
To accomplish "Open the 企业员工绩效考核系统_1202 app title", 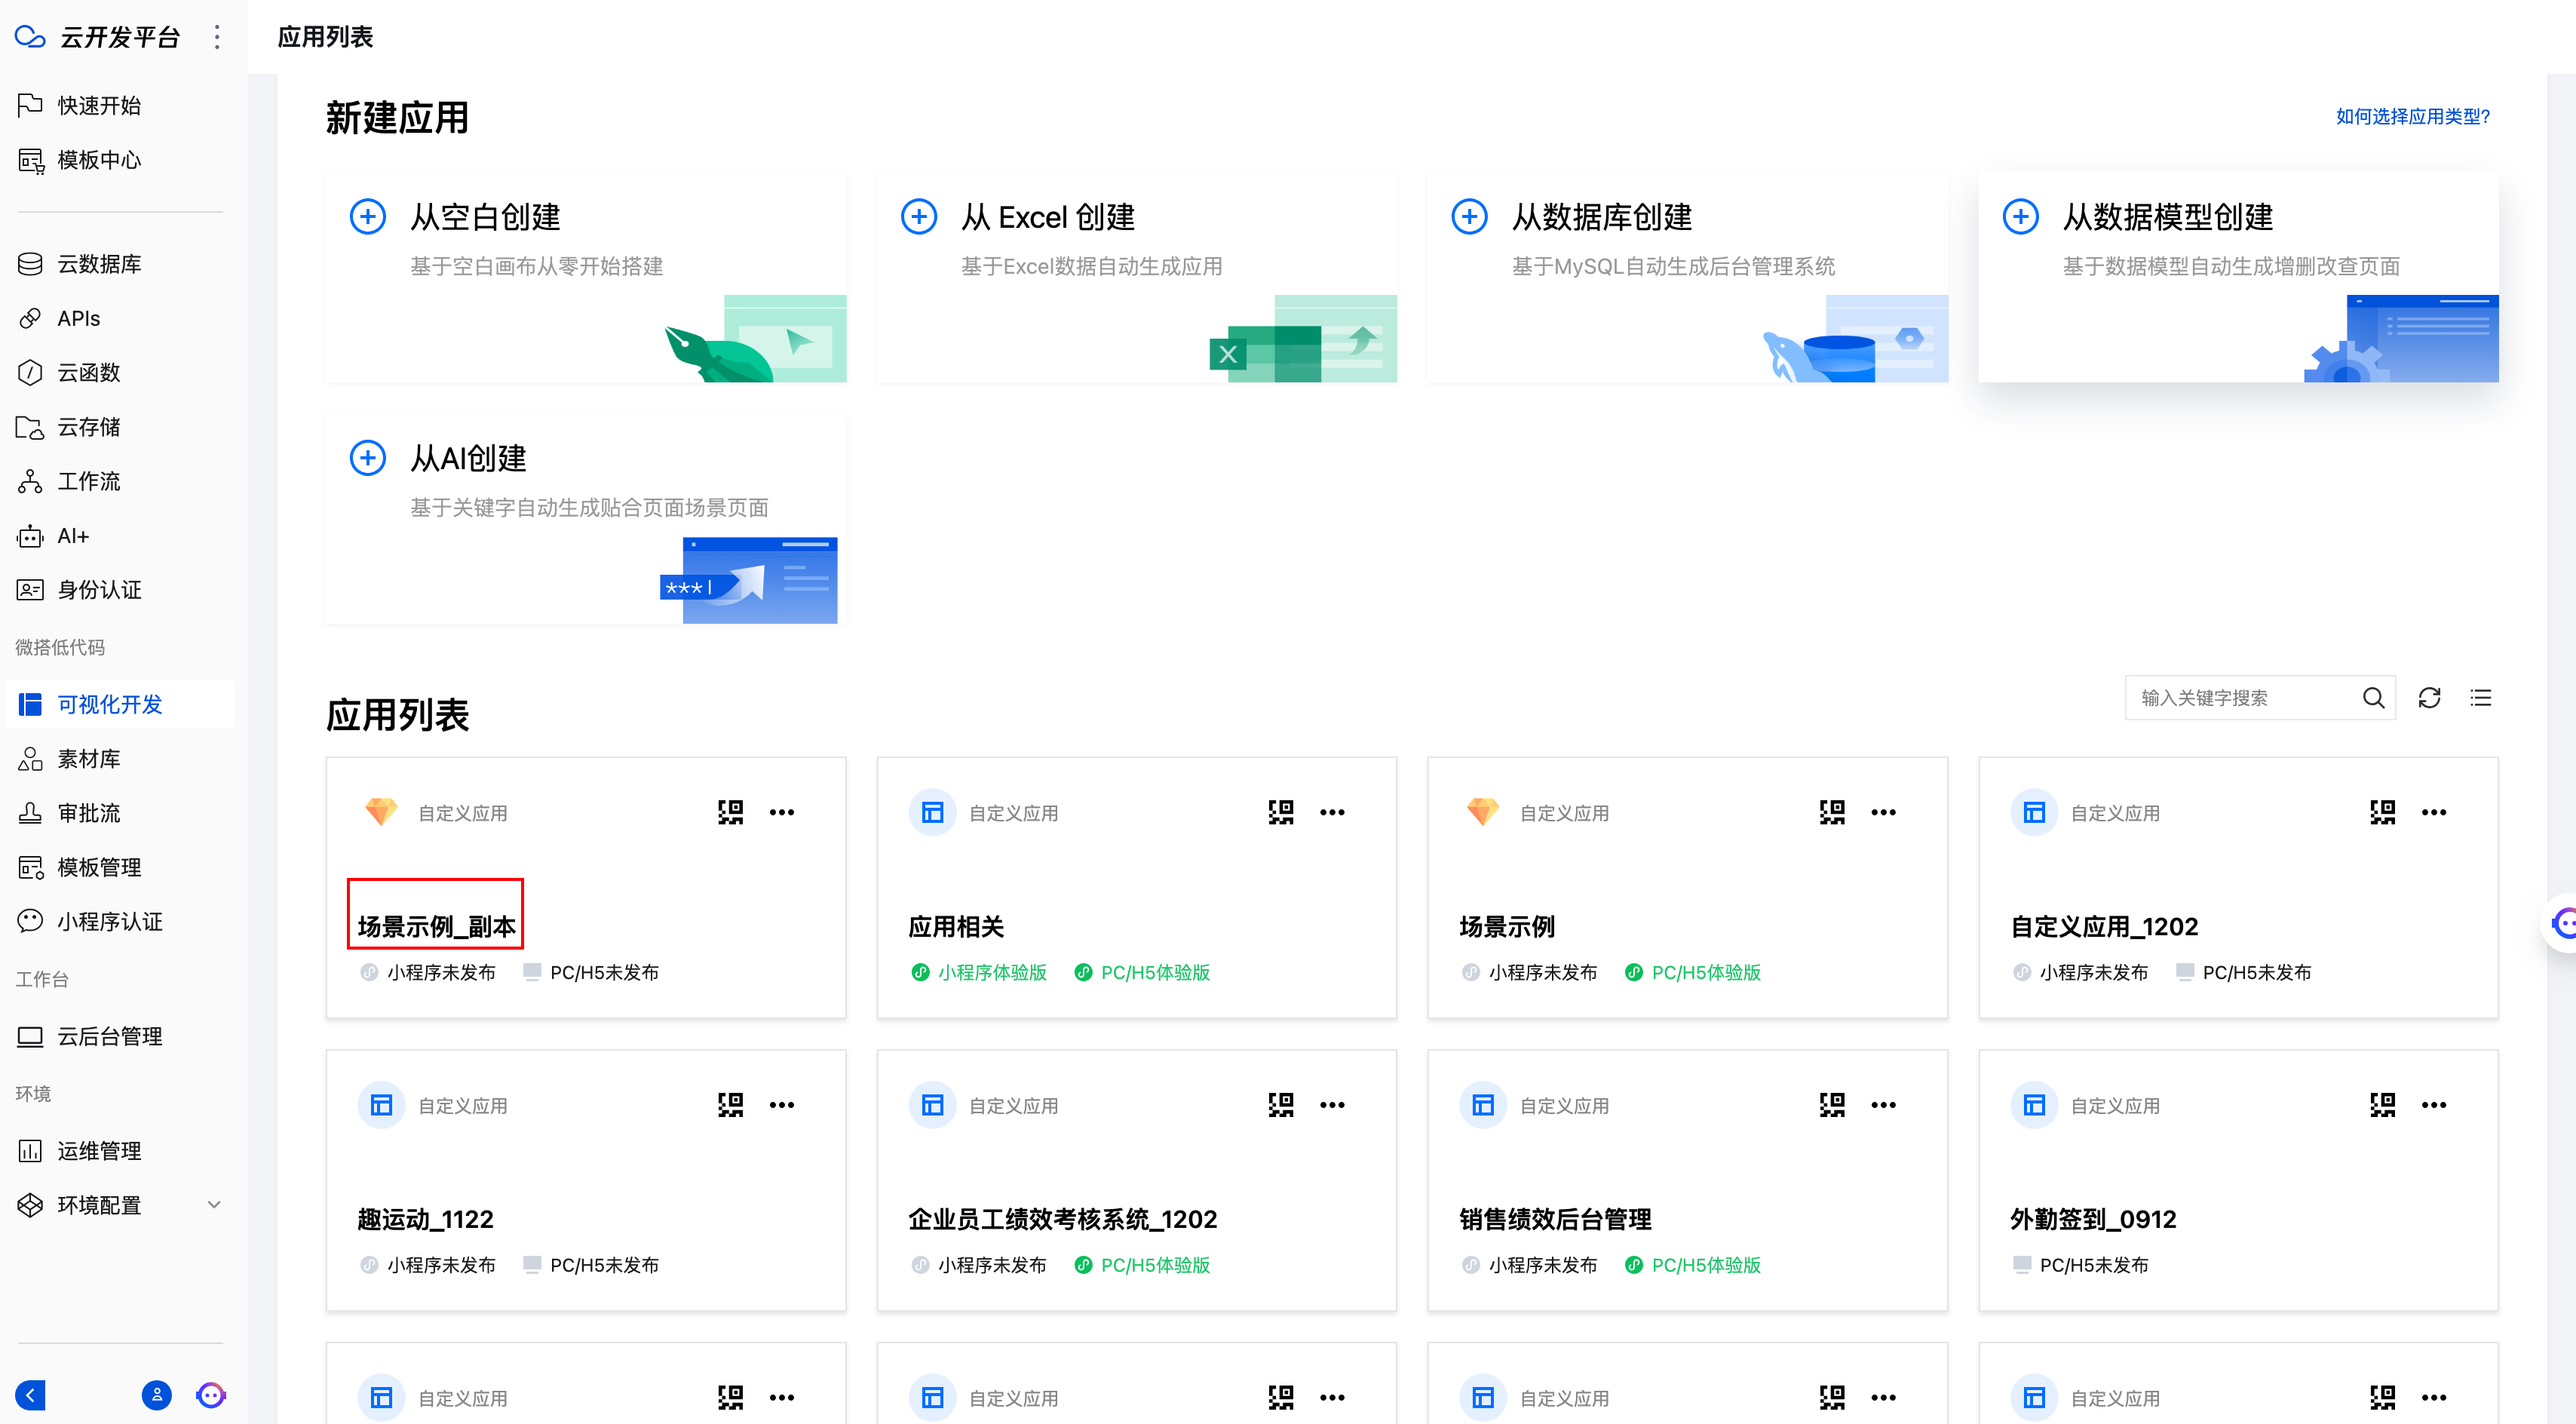I will pyautogui.click(x=1062, y=1220).
